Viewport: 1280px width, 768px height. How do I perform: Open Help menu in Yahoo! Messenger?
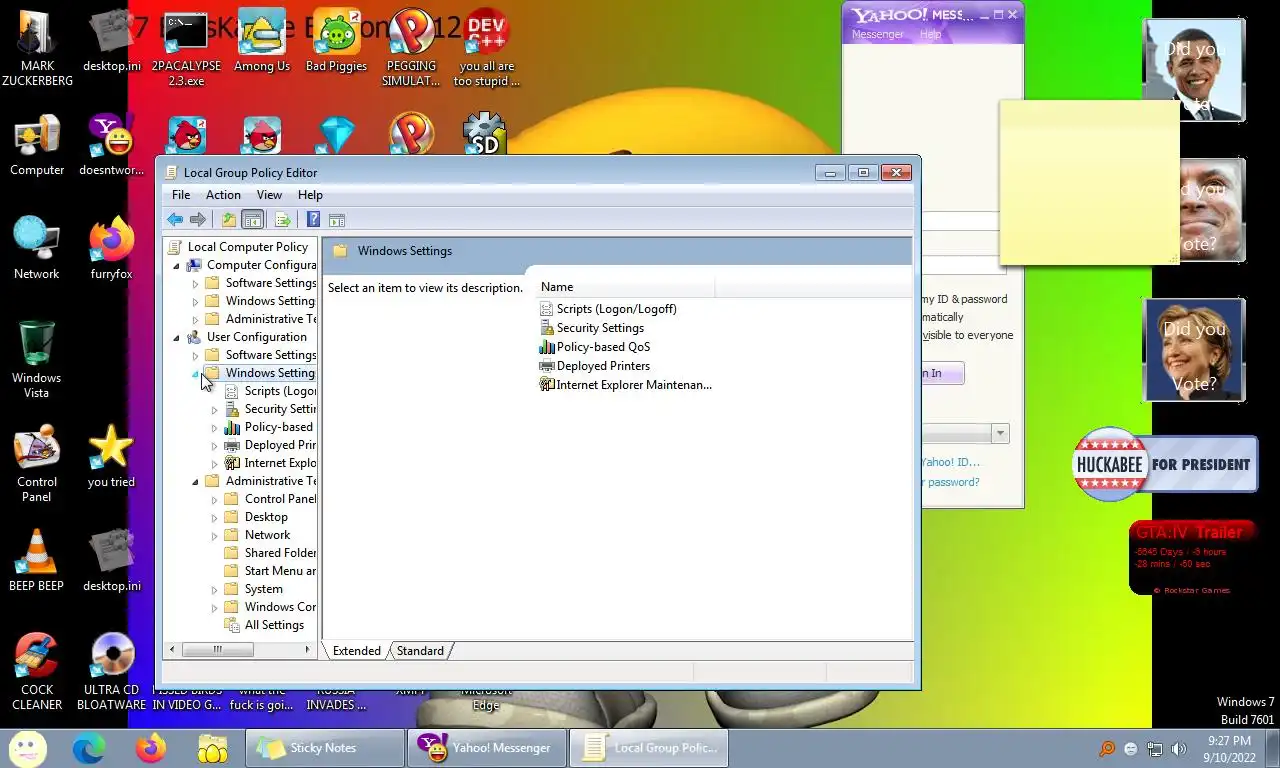coord(930,34)
